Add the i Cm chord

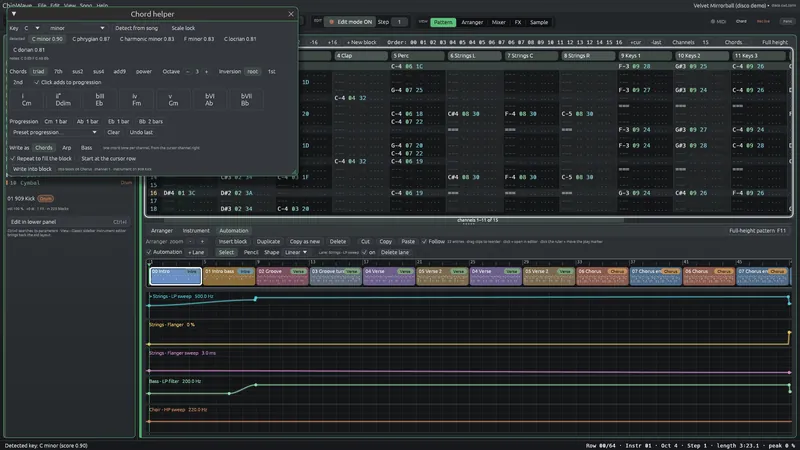tap(27, 99)
